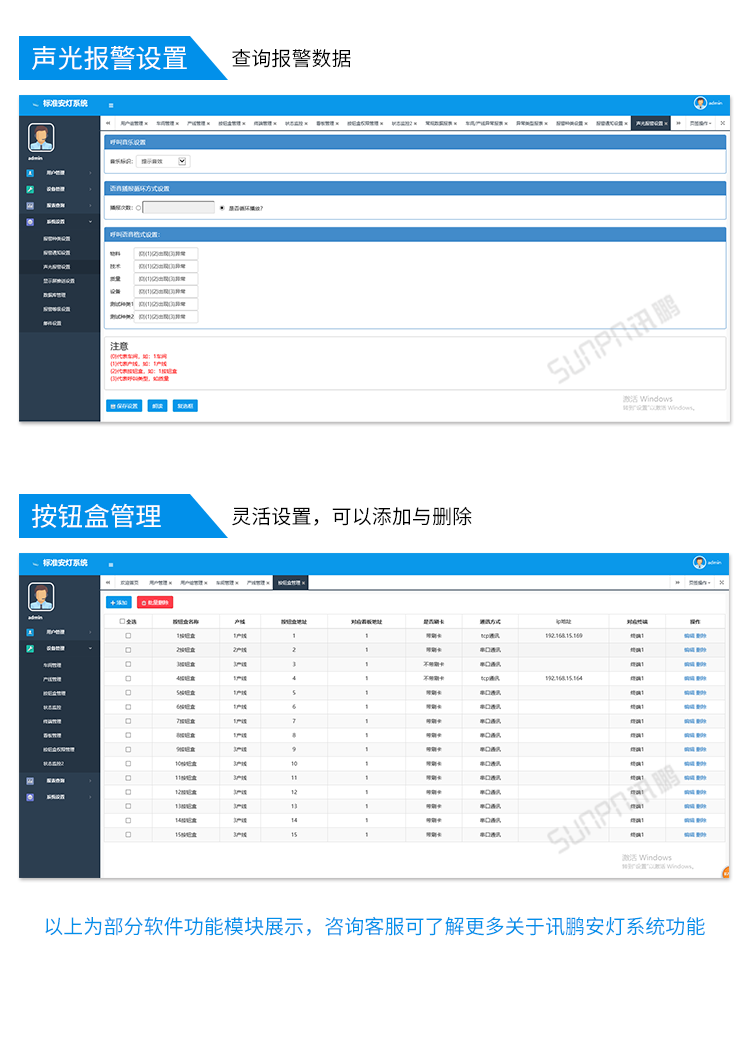Click 编辑 link in 1按钮盒 row

[x=689, y=636]
